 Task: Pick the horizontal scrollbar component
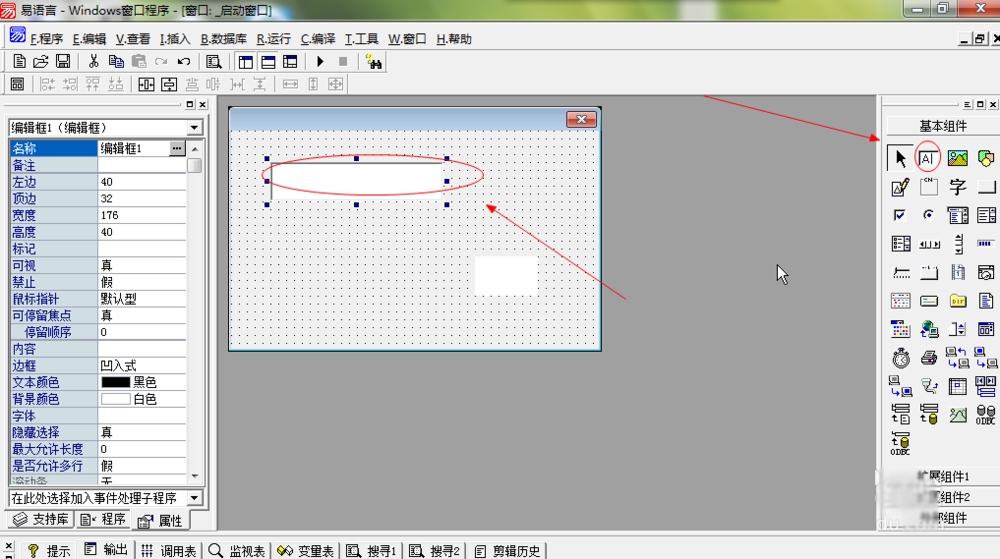929,244
